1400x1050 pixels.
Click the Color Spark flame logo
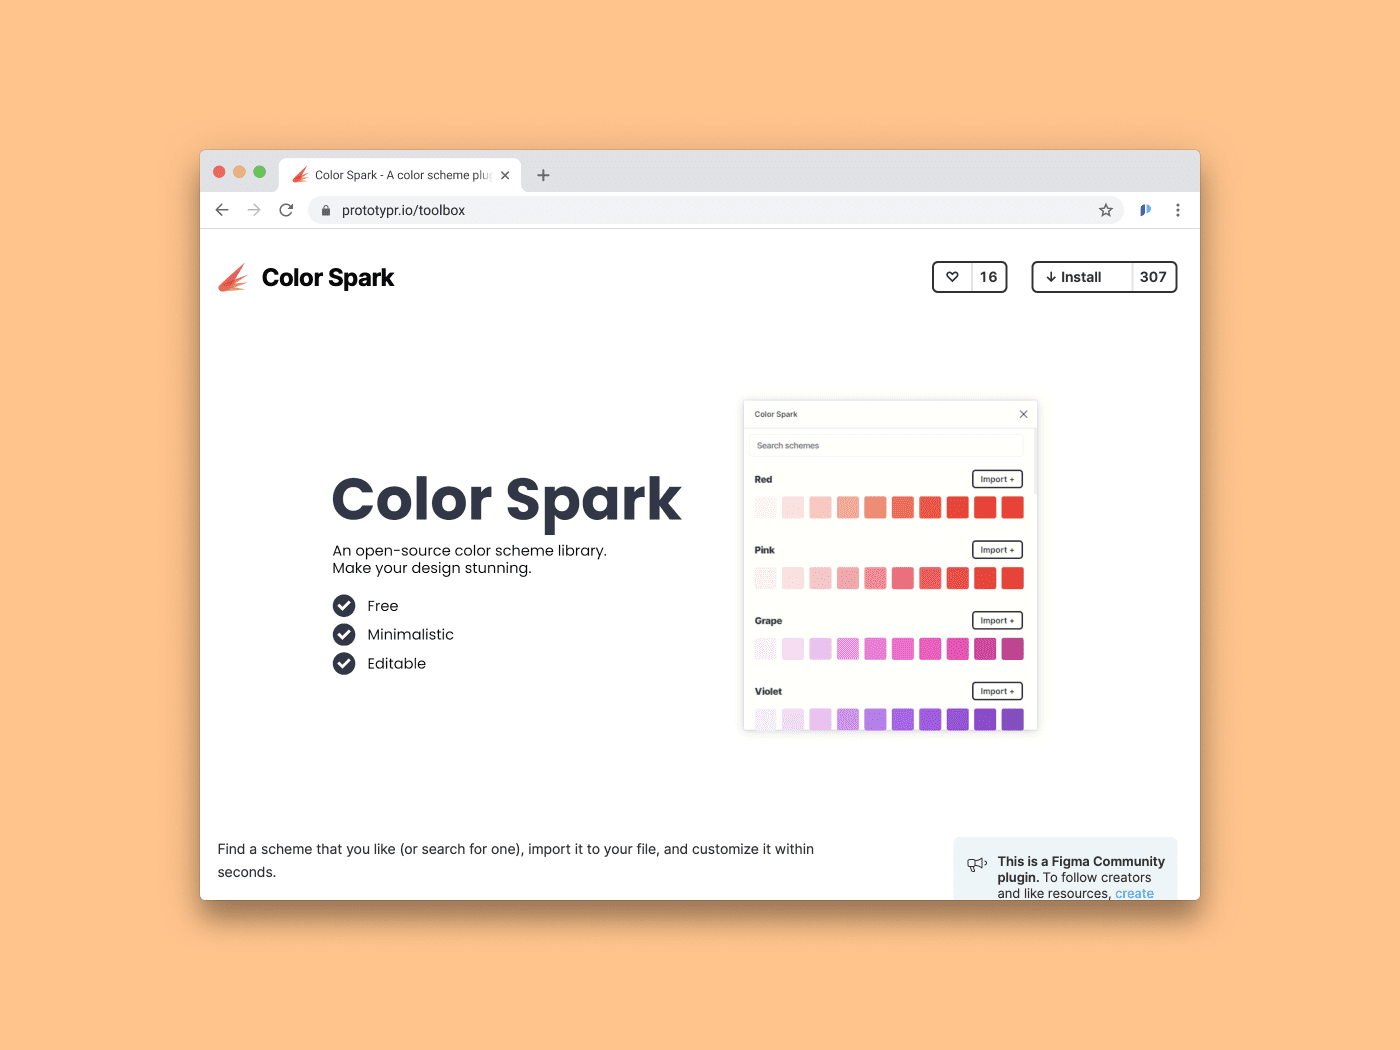[233, 277]
